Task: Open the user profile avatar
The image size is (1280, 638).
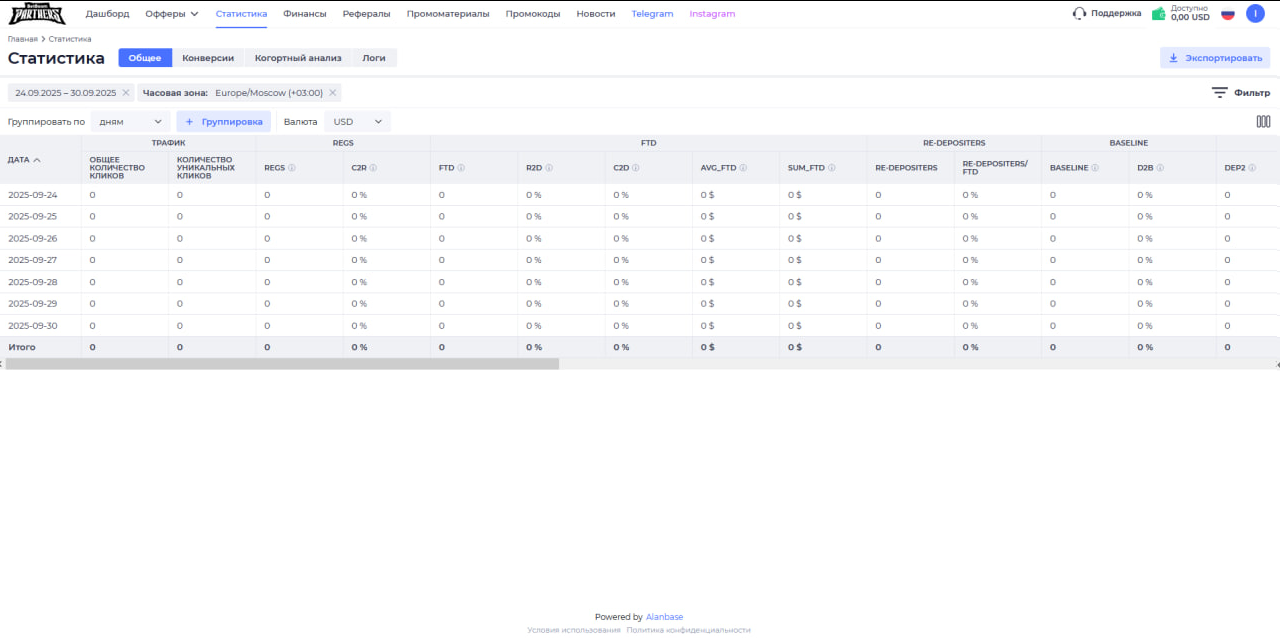Action: (1255, 14)
